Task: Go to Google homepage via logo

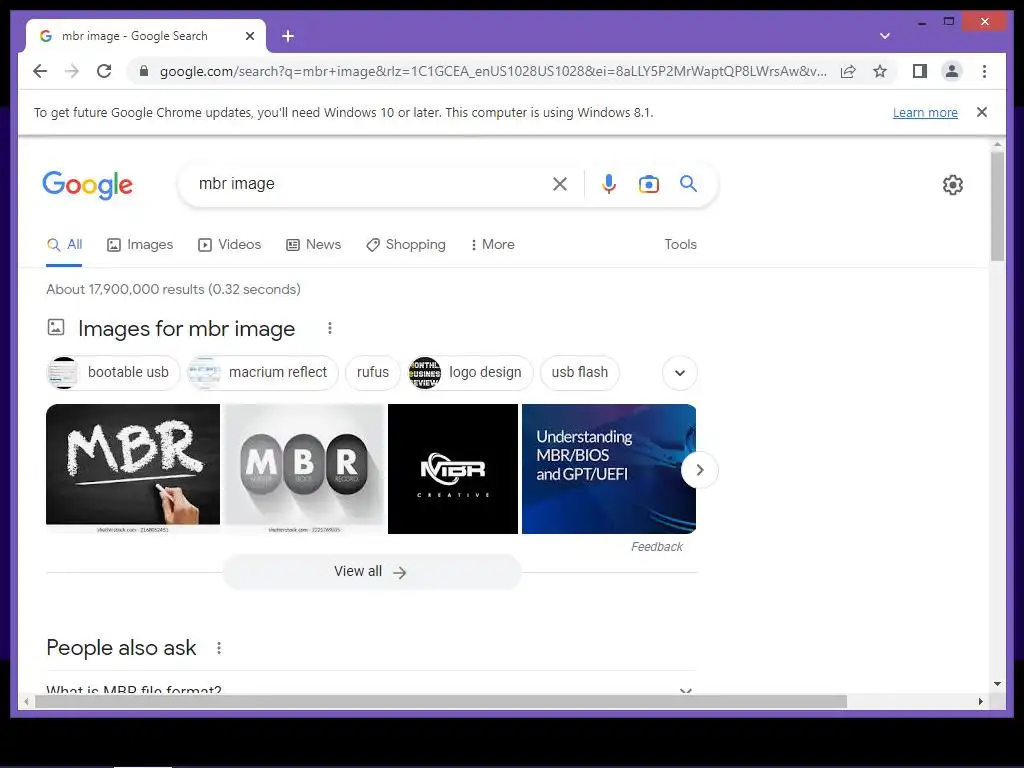Action: click(88, 185)
